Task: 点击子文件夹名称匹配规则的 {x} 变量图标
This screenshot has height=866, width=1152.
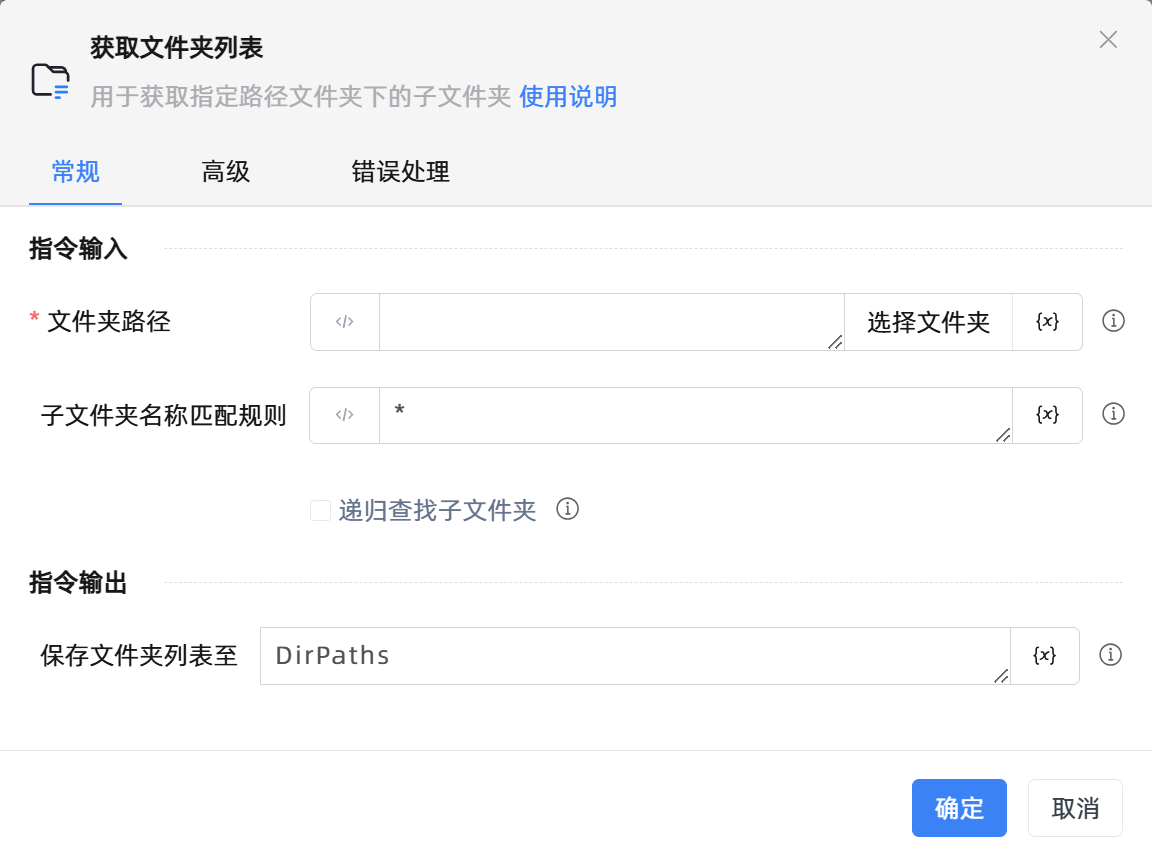Action: click(x=1046, y=415)
